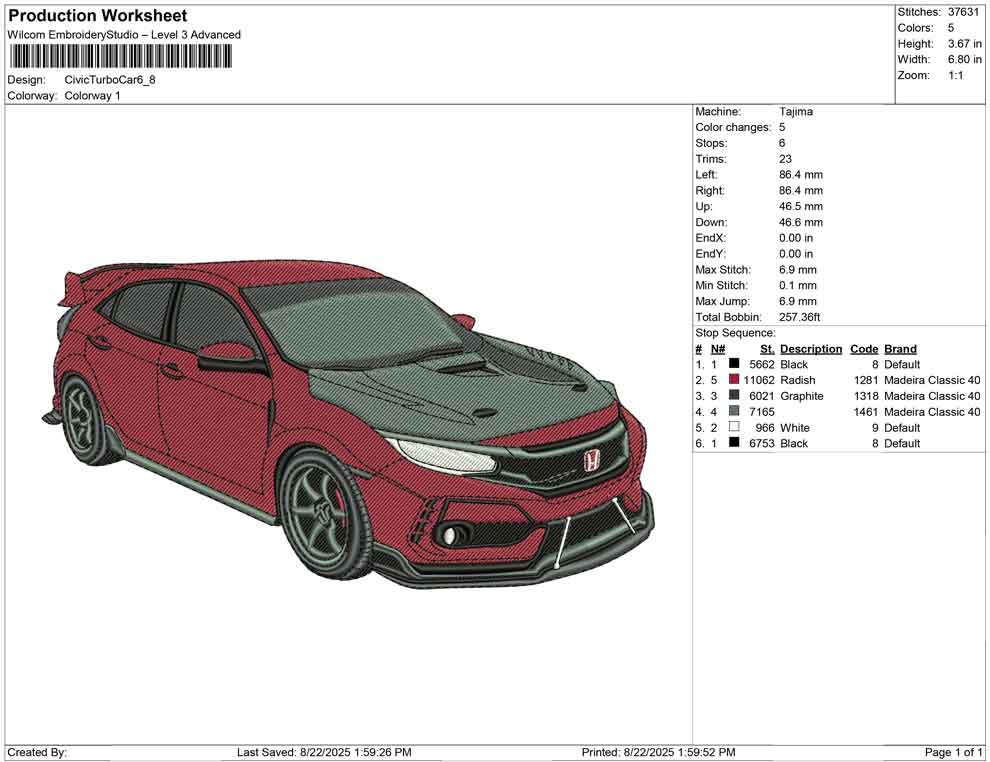Click the barcode under the worksheet title
This screenshot has height=762, width=990.
pos(119,56)
